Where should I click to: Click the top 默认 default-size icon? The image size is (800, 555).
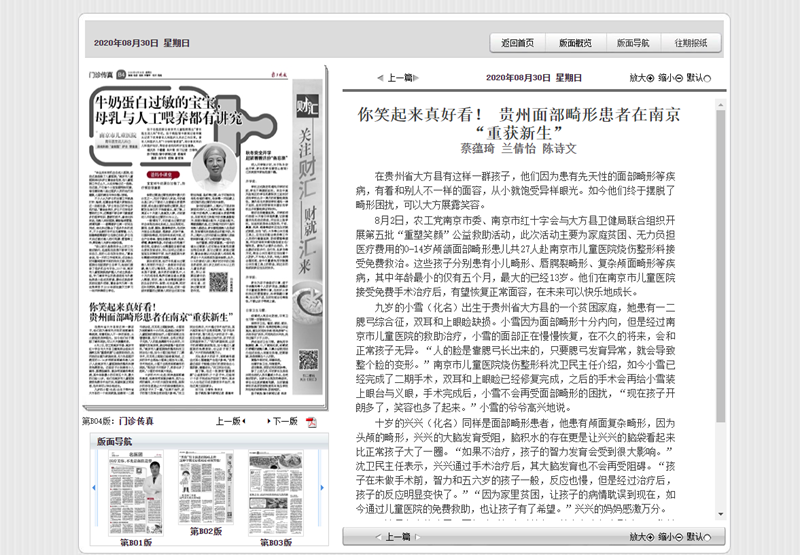tap(707, 78)
